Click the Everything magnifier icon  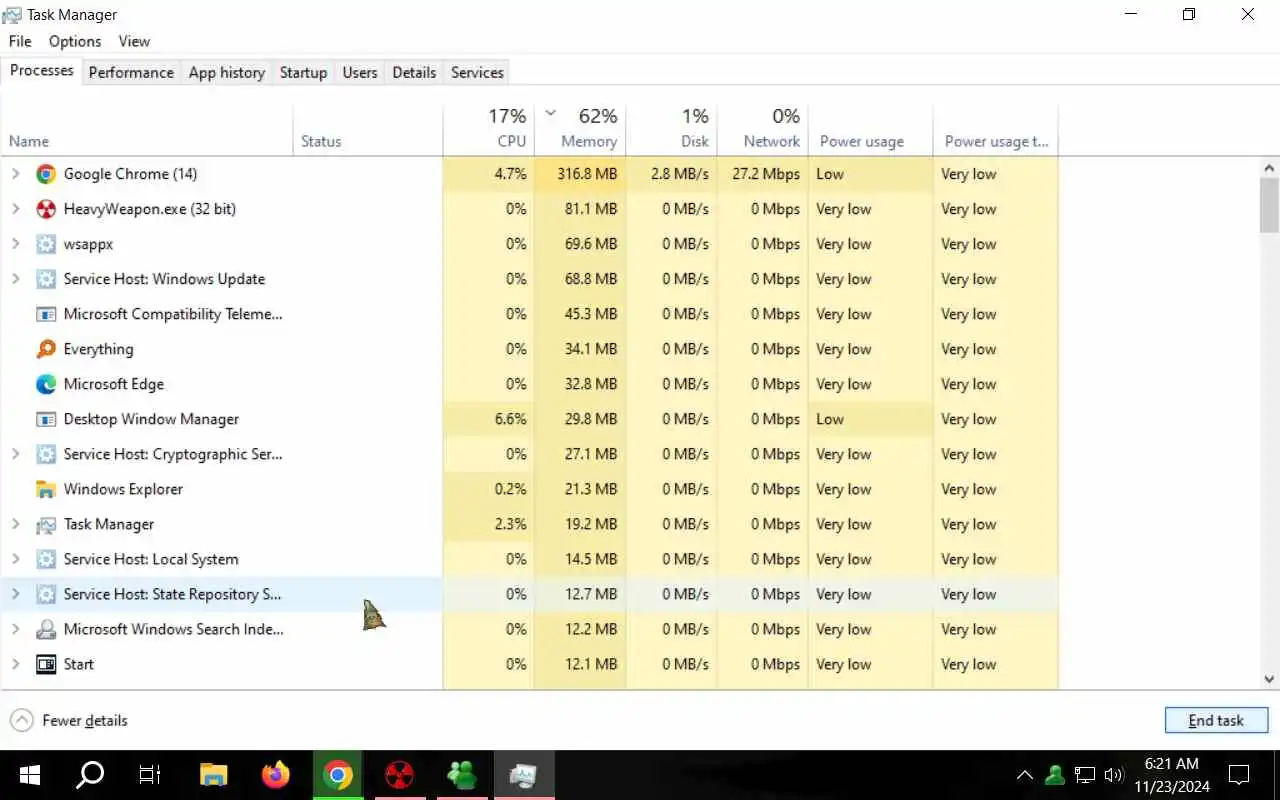(46, 349)
